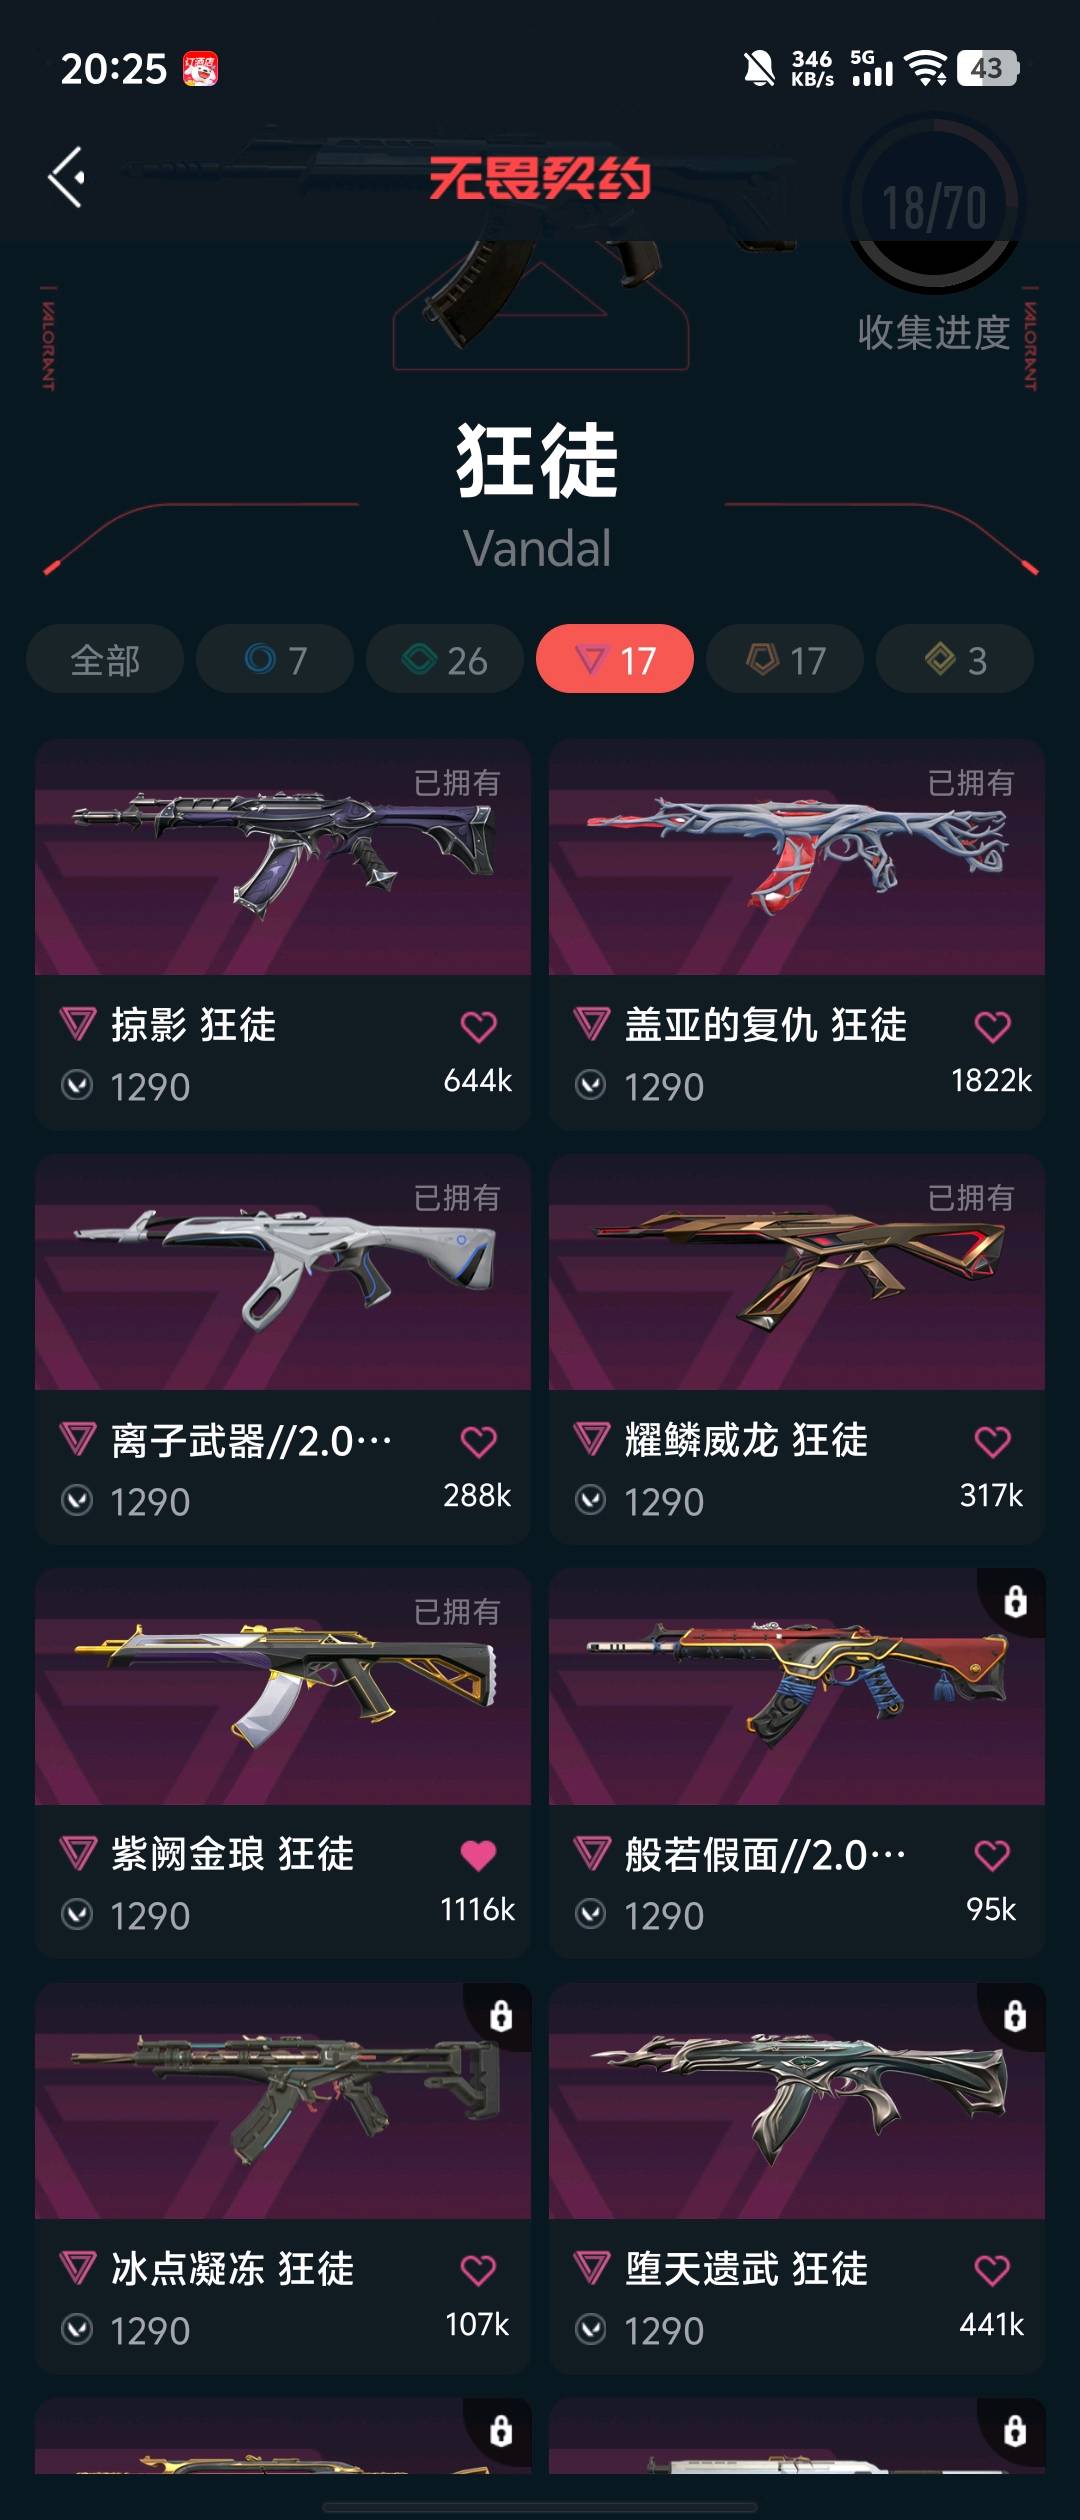Screen dimensions: 1080x2520
Task: Tap the back arrow icon
Action: (x=66, y=178)
